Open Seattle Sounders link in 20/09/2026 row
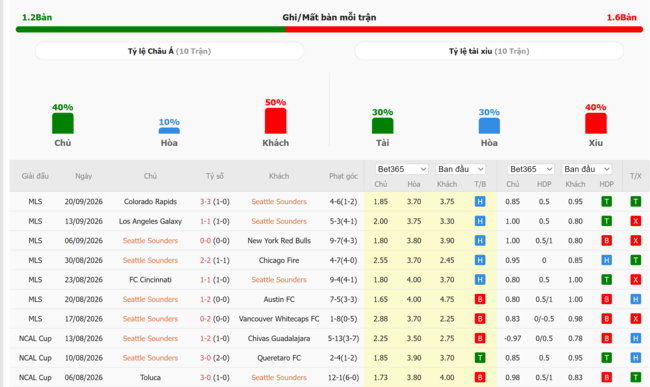 (279, 202)
